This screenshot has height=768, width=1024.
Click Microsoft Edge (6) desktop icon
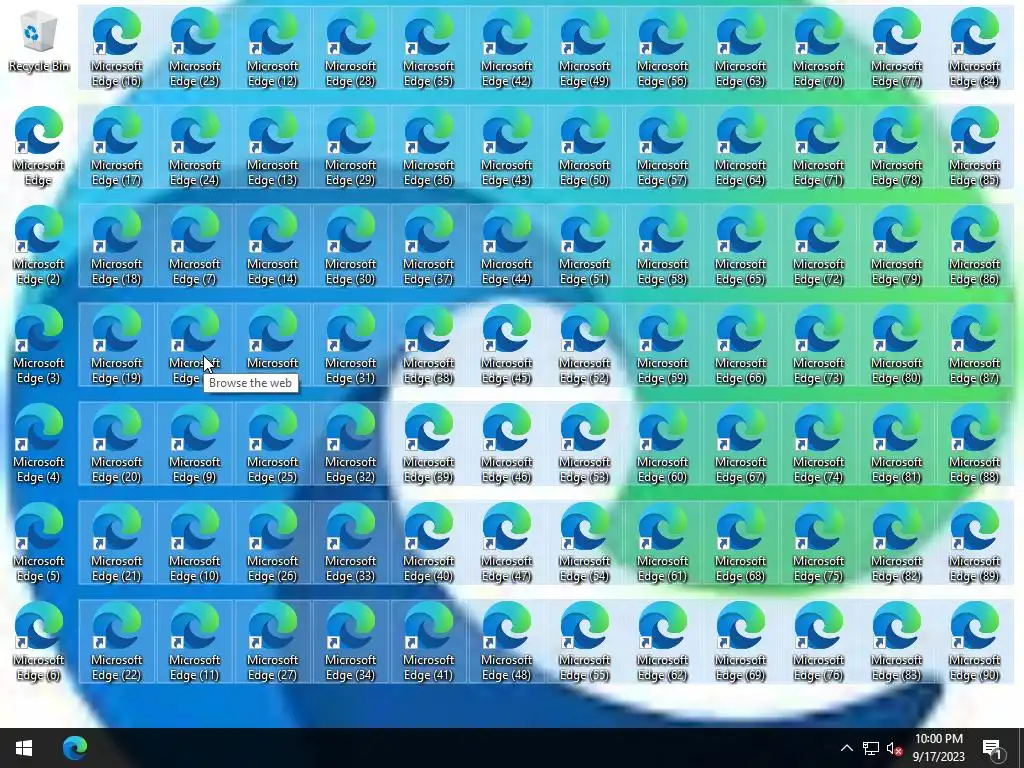tap(39, 642)
